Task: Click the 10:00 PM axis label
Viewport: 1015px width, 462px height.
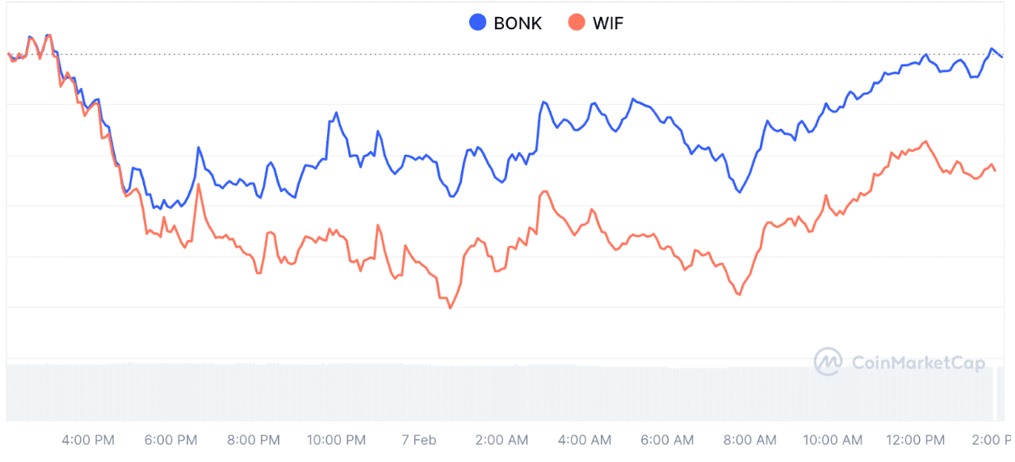Action: point(336,440)
